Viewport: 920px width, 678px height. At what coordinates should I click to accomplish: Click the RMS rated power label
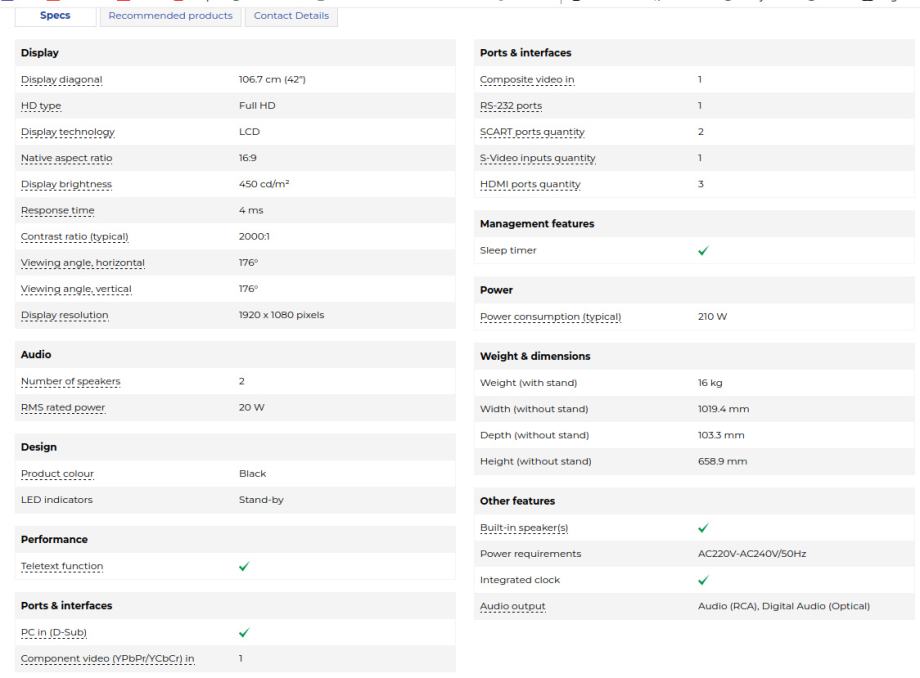coord(63,408)
